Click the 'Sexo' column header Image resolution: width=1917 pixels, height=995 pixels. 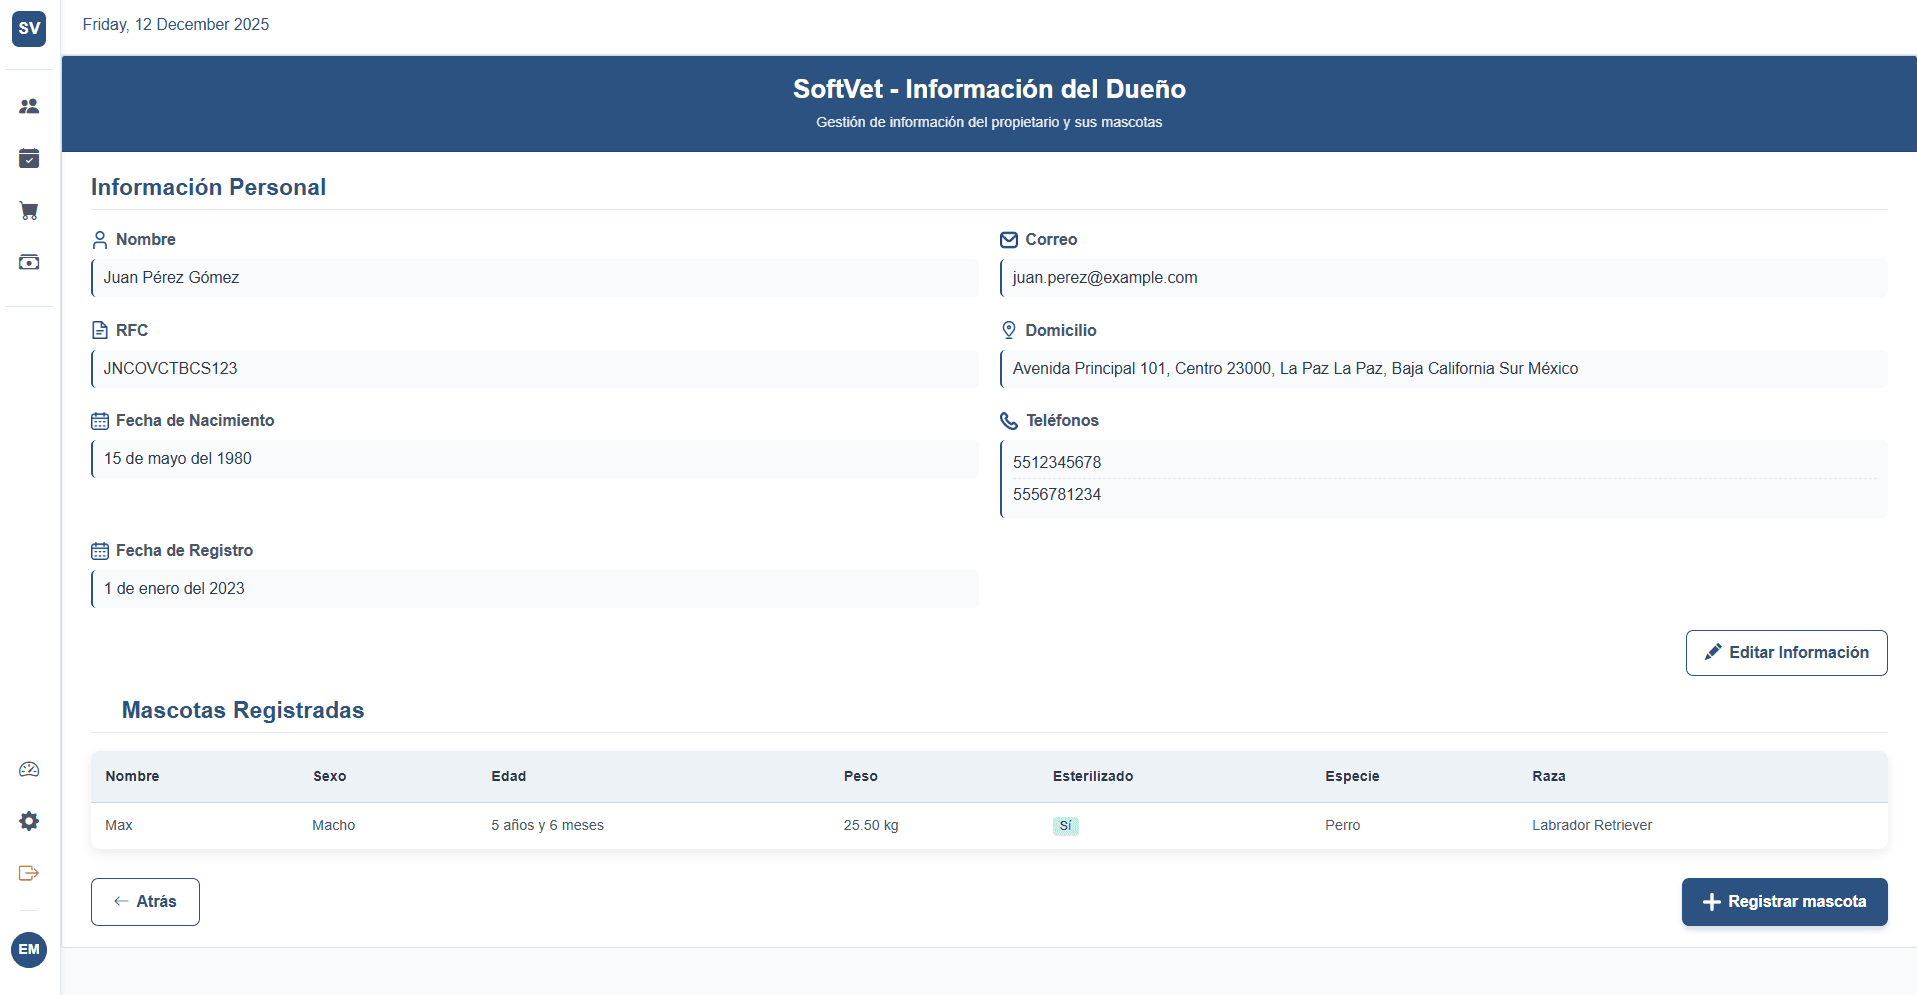point(330,776)
